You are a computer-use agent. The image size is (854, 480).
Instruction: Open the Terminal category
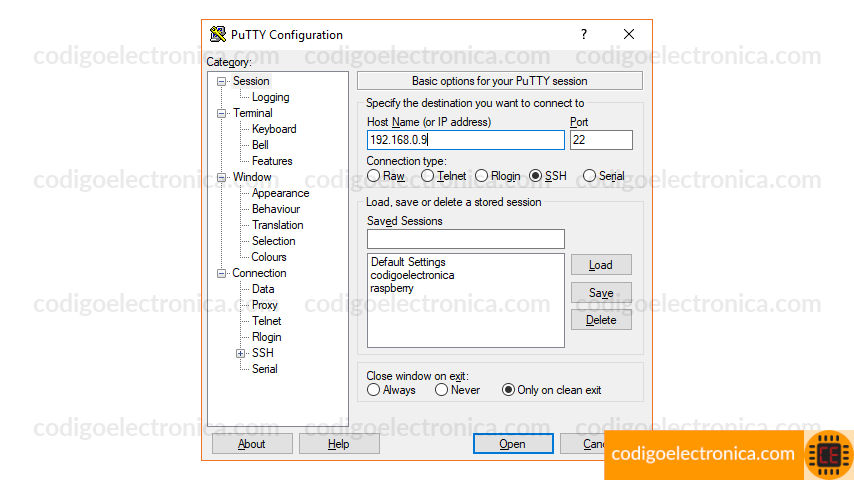253,113
